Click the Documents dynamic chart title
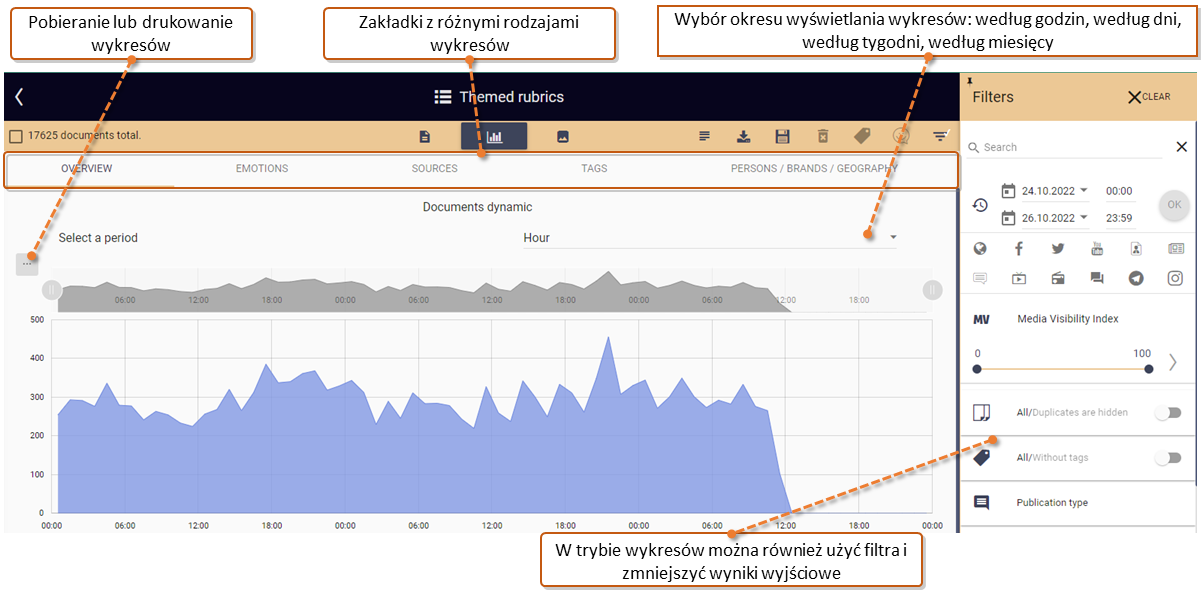 [478, 207]
